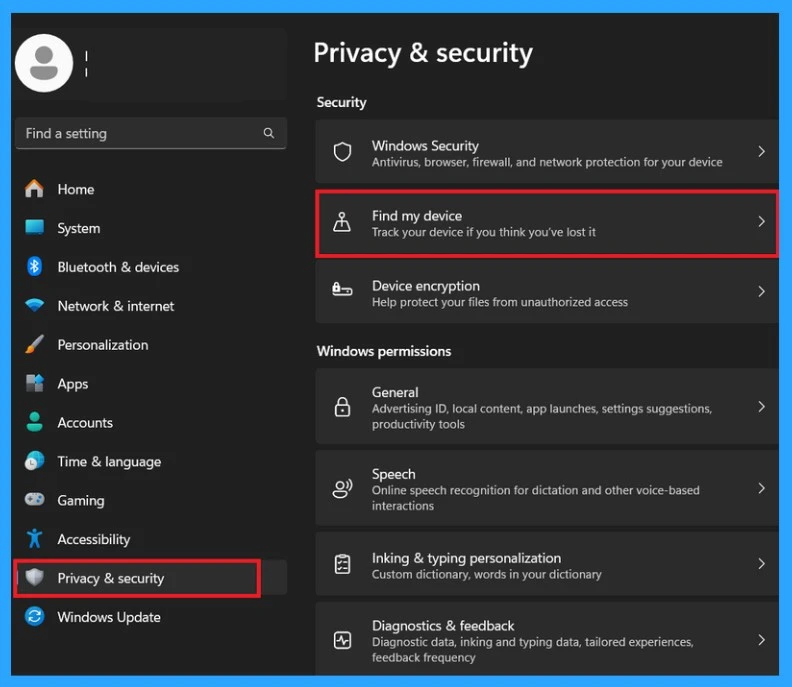Click the Accessibility figure icon
The width and height of the screenshot is (792, 687).
(34, 538)
